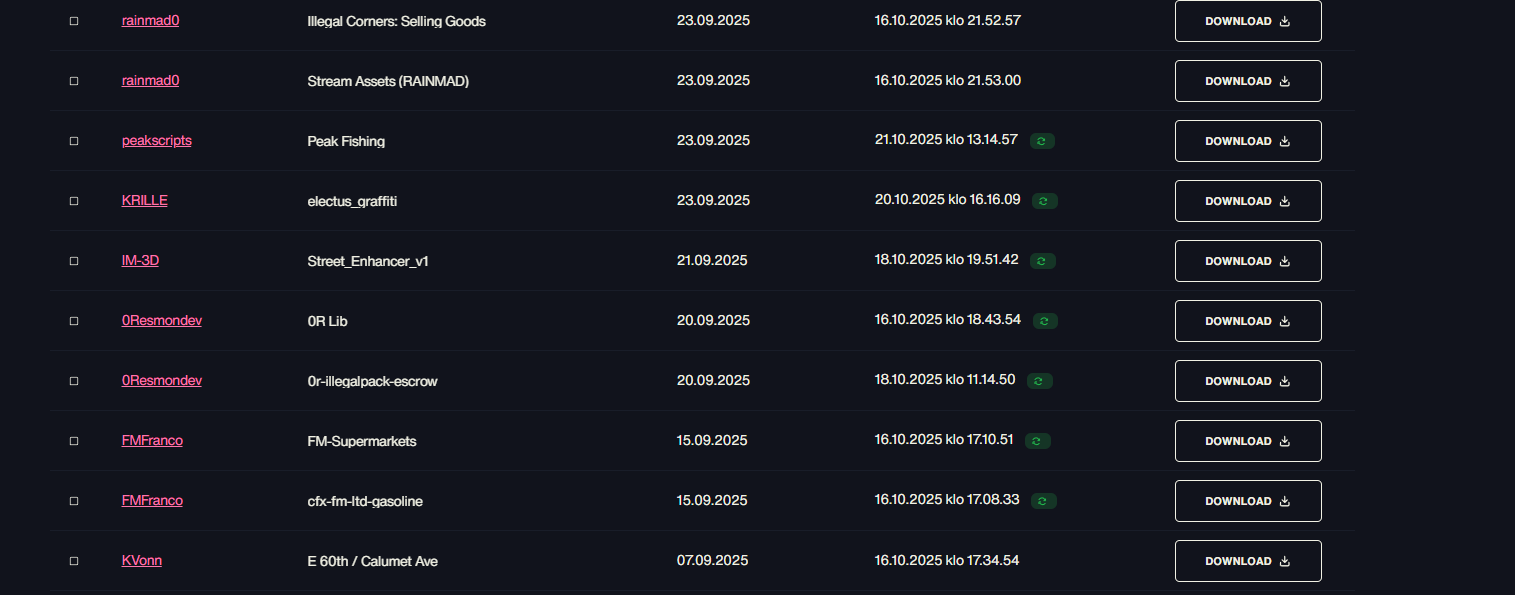The image size is (1515, 595).
Task: Open the peakscripts author link
Action: (157, 140)
